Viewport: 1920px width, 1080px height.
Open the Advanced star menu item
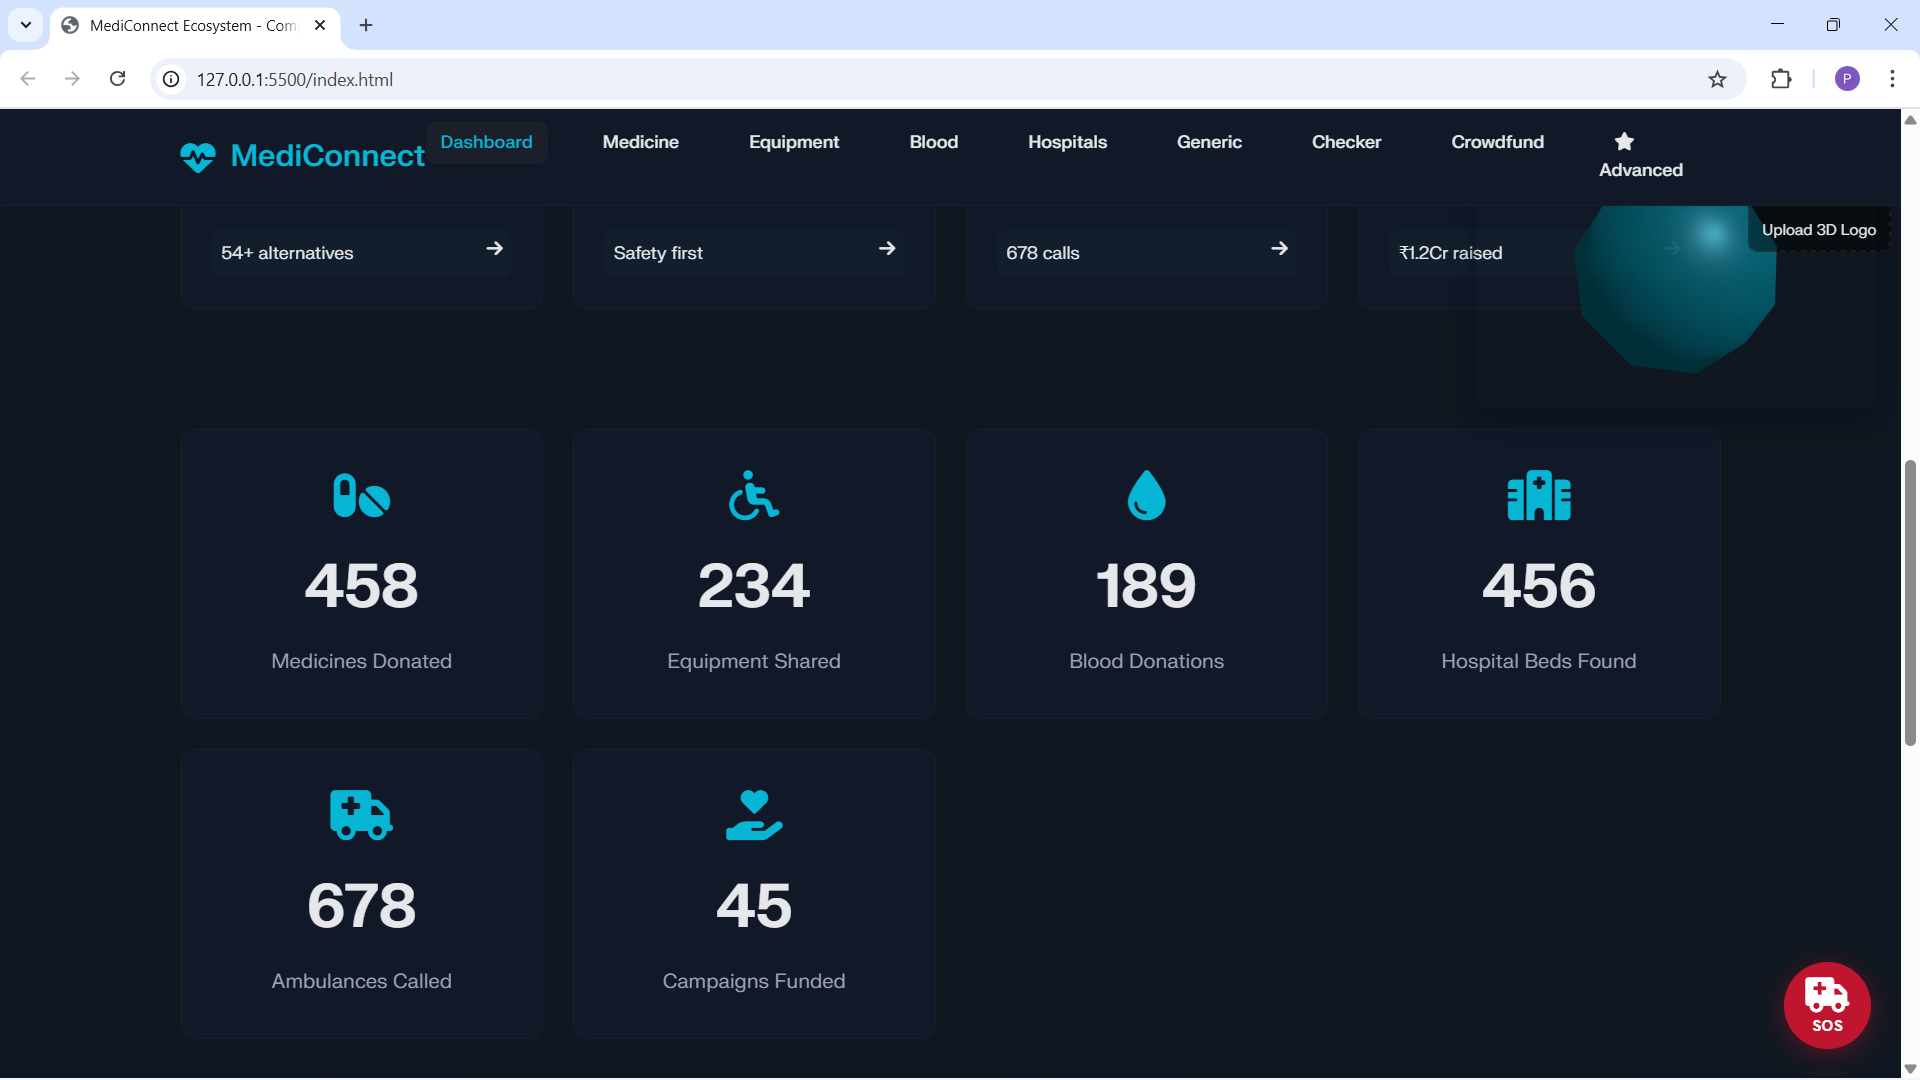pyautogui.click(x=1640, y=156)
